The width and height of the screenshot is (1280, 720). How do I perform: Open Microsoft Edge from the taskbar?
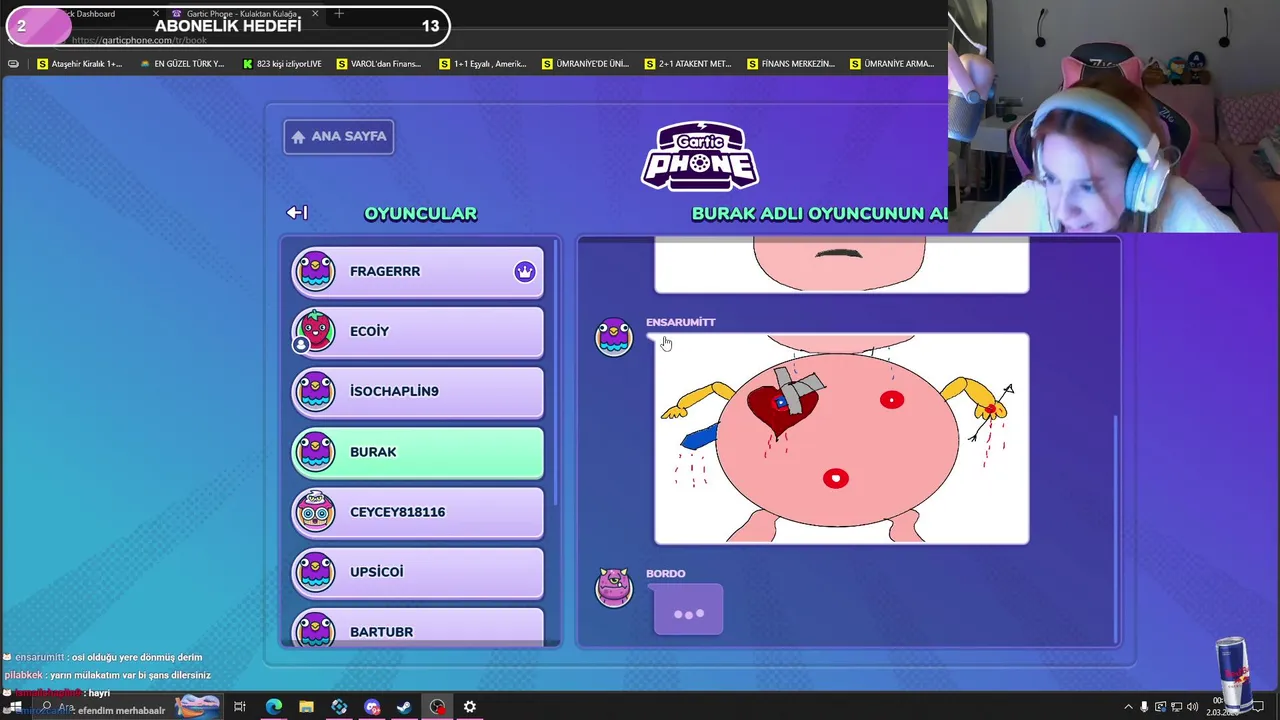coord(273,707)
